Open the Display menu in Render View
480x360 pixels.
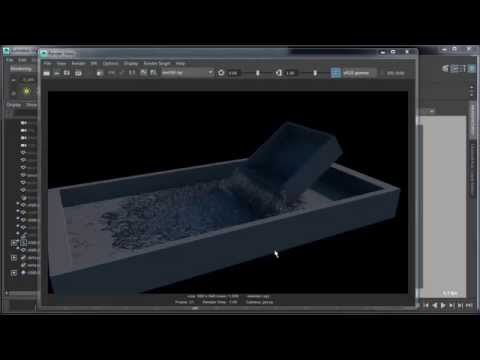pyautogui.click(x=131, y=63)
